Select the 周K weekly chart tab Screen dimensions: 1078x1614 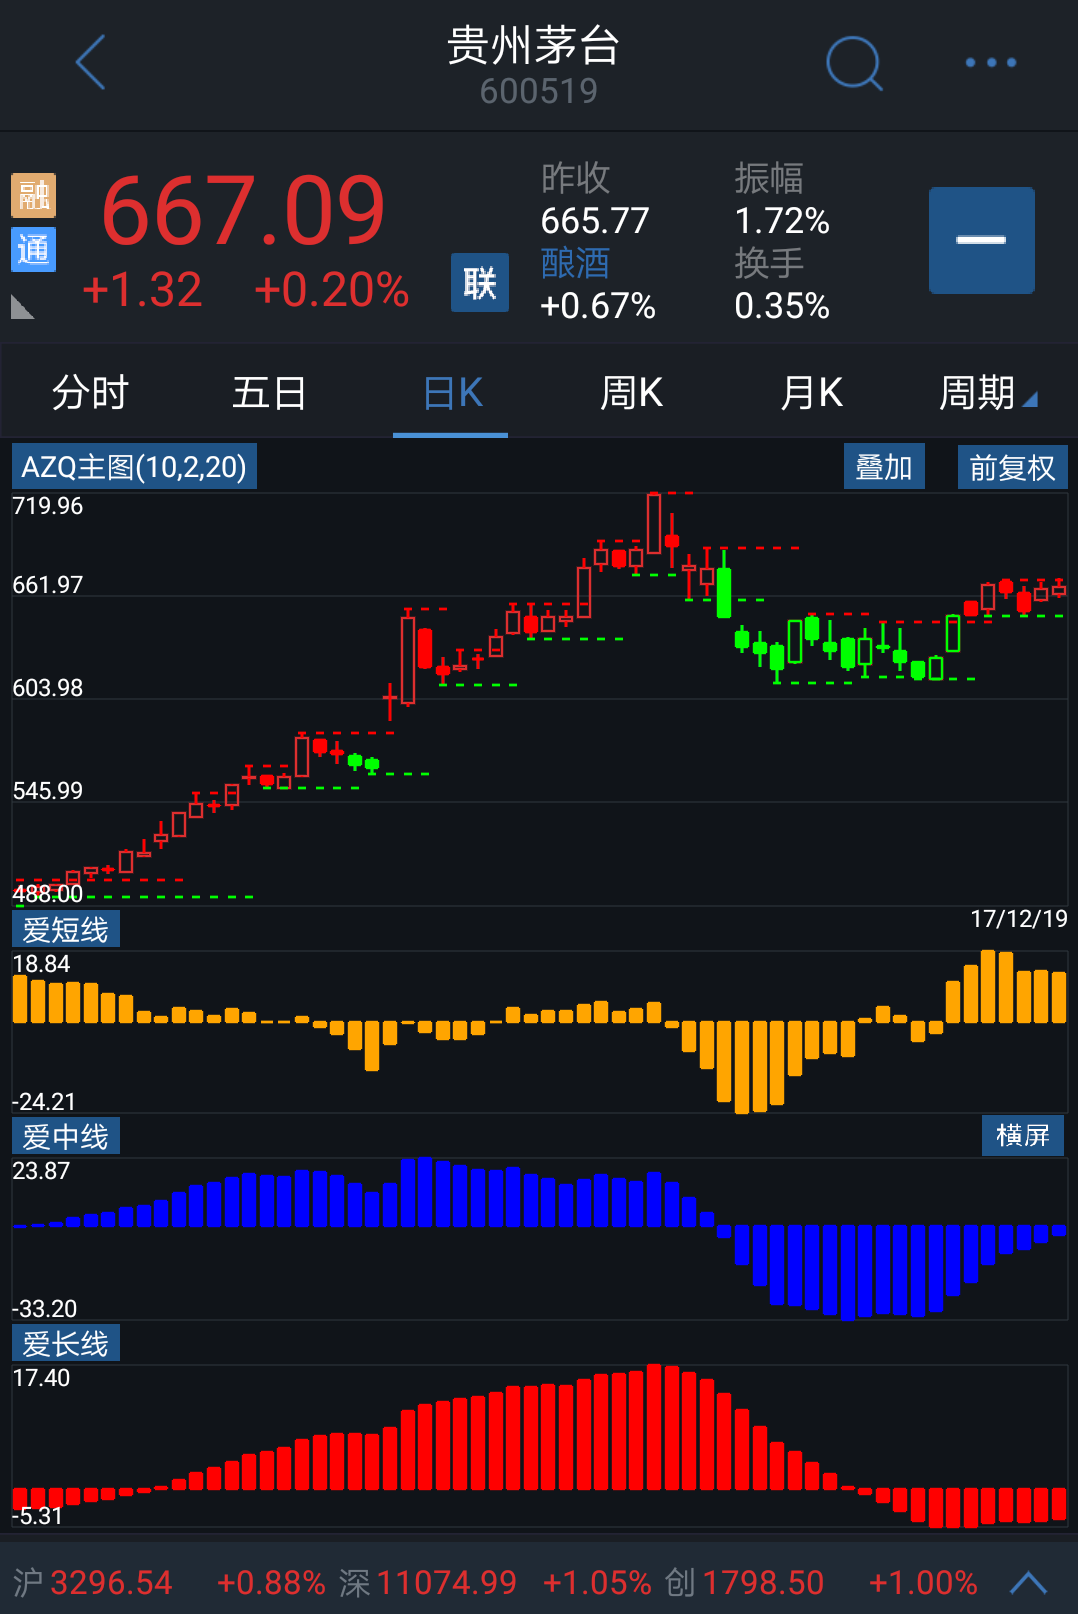(x=631, y=393)
